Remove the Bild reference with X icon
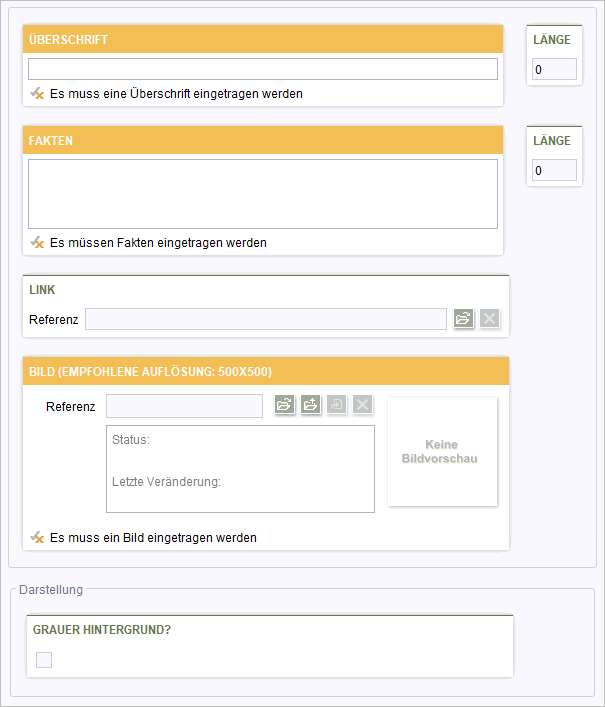Image resolution: width=605 pixels, height=707 pixels. (x=363, y=404)
